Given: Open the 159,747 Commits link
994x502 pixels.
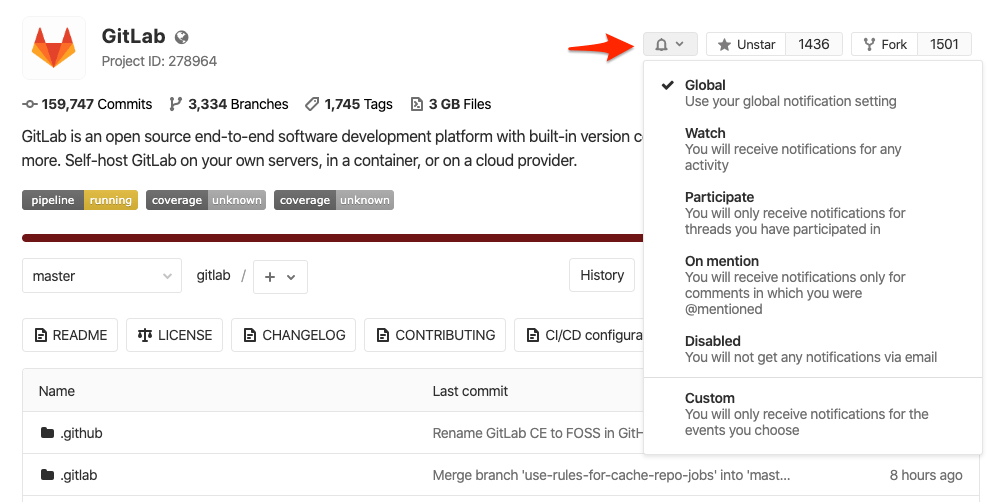Looking at the screenshot, I should (x=87, y=104).
